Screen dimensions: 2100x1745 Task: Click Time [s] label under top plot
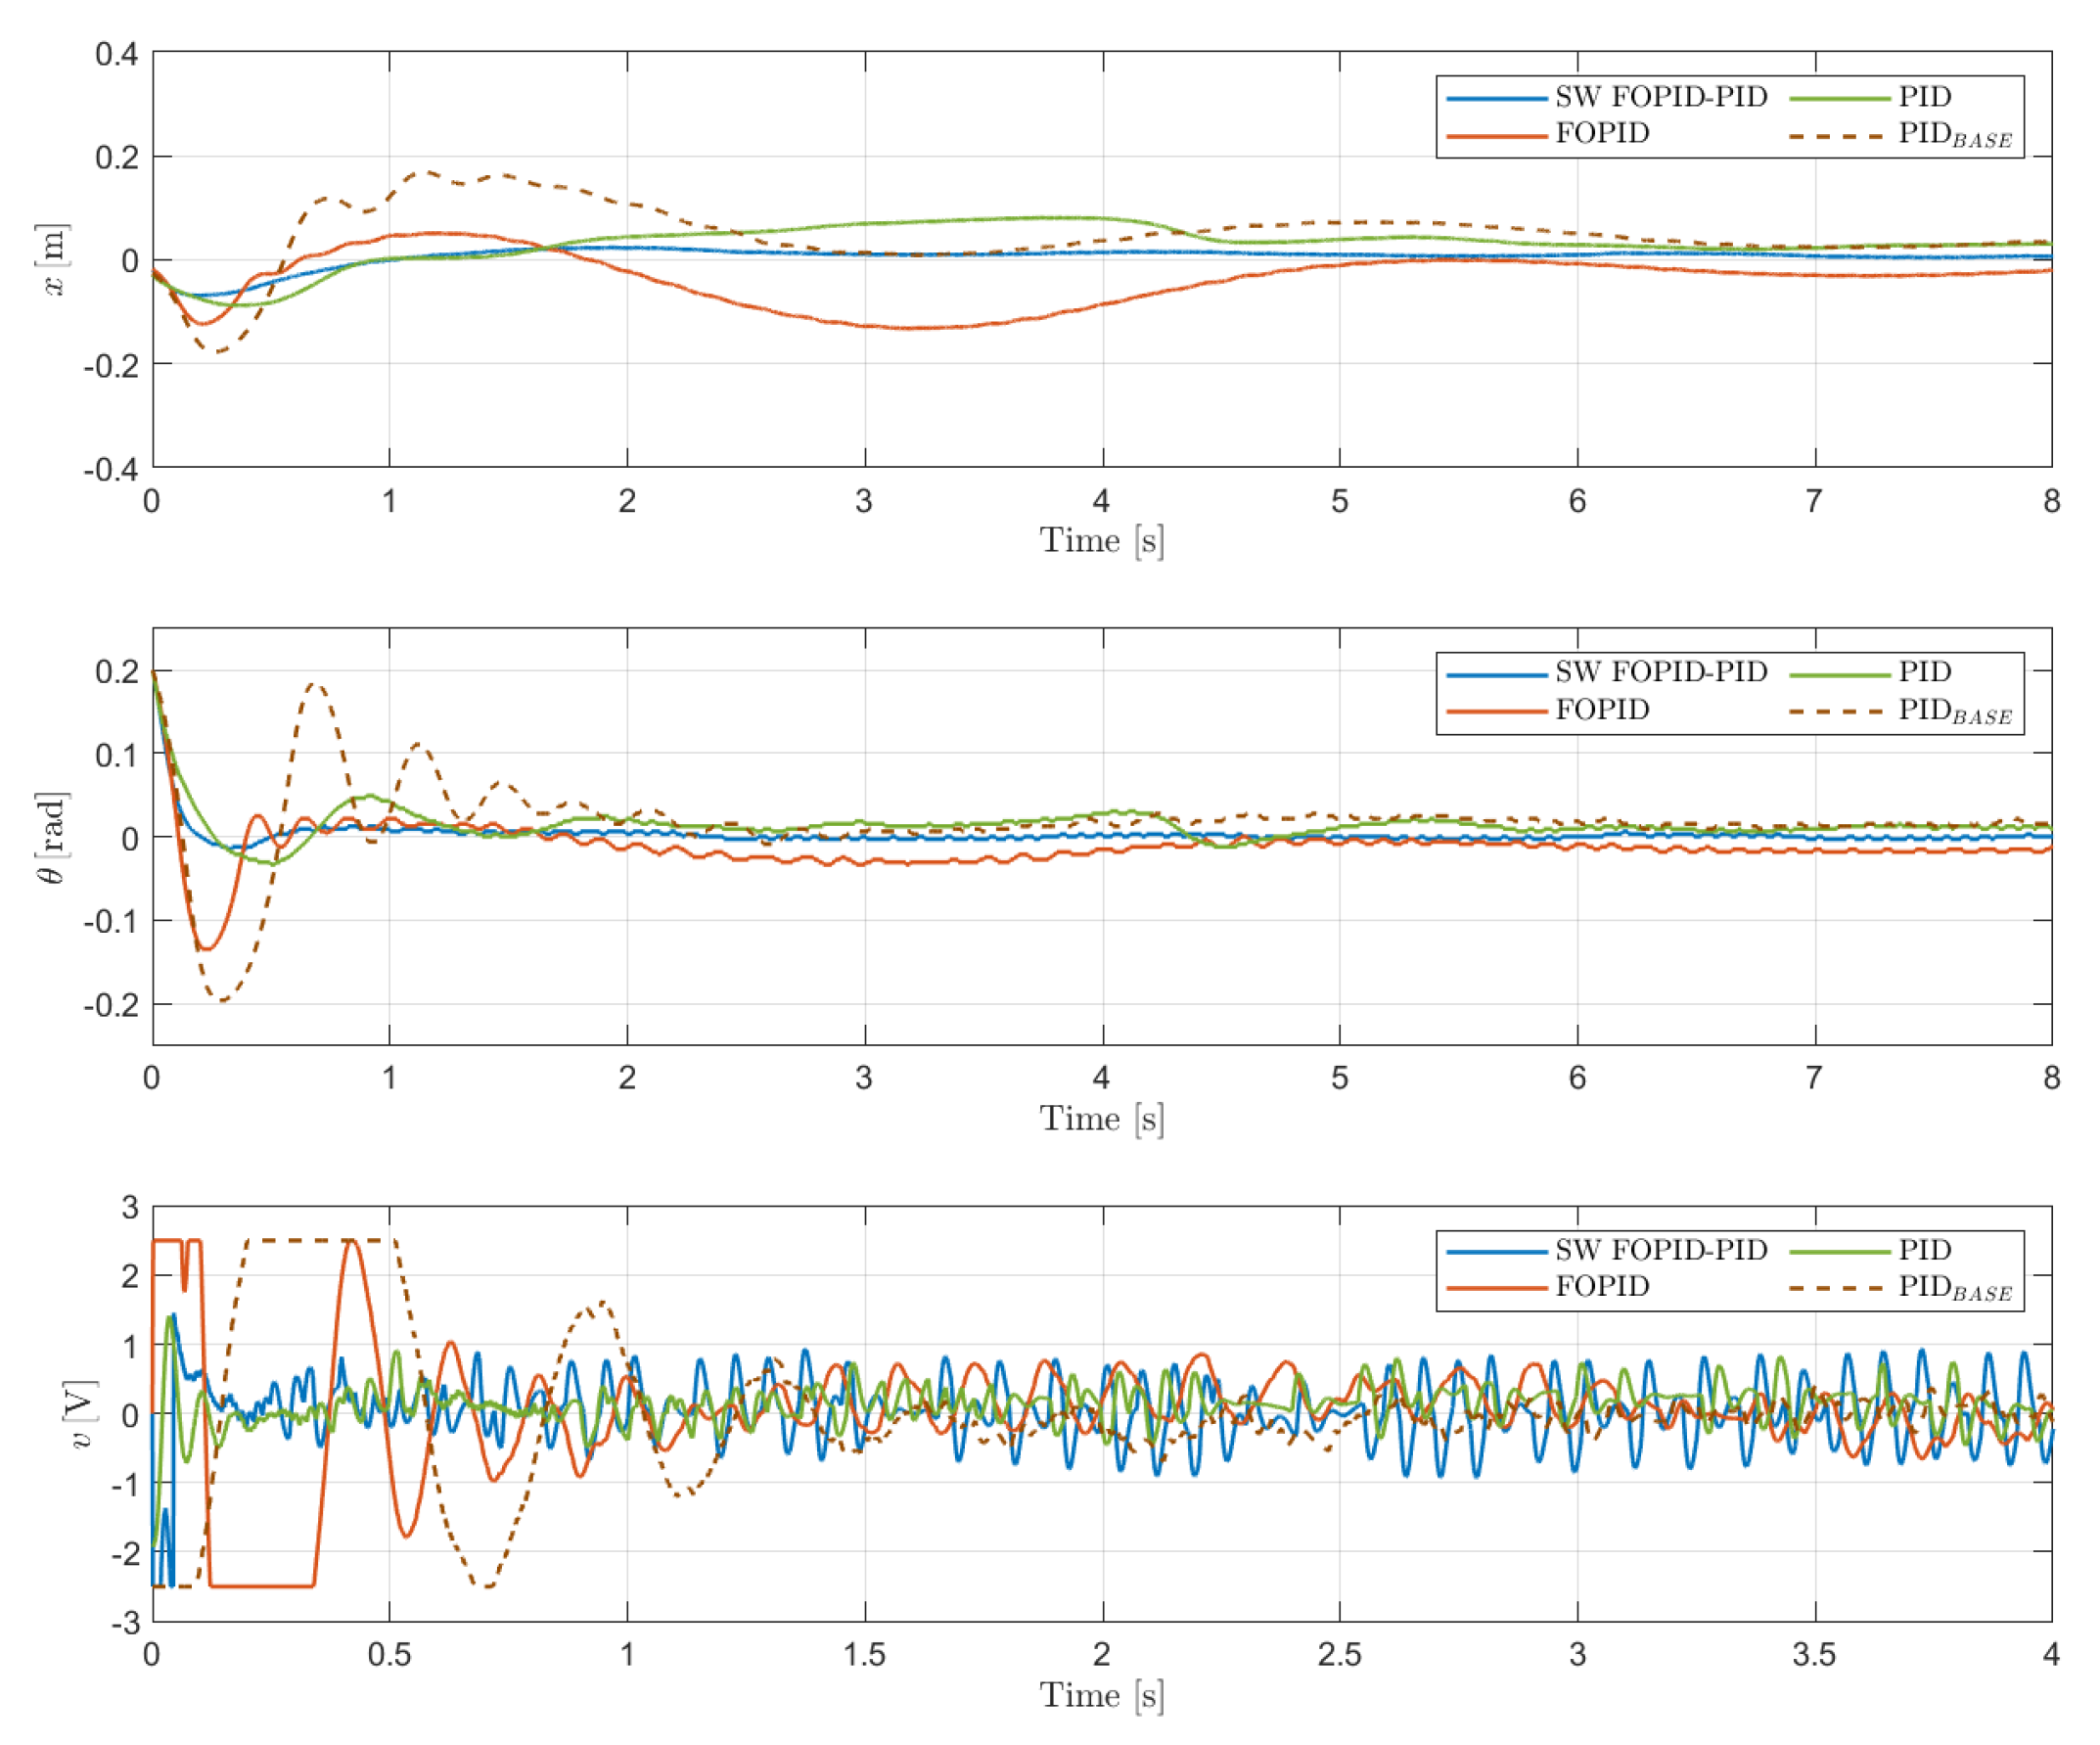coord(1101,541)
